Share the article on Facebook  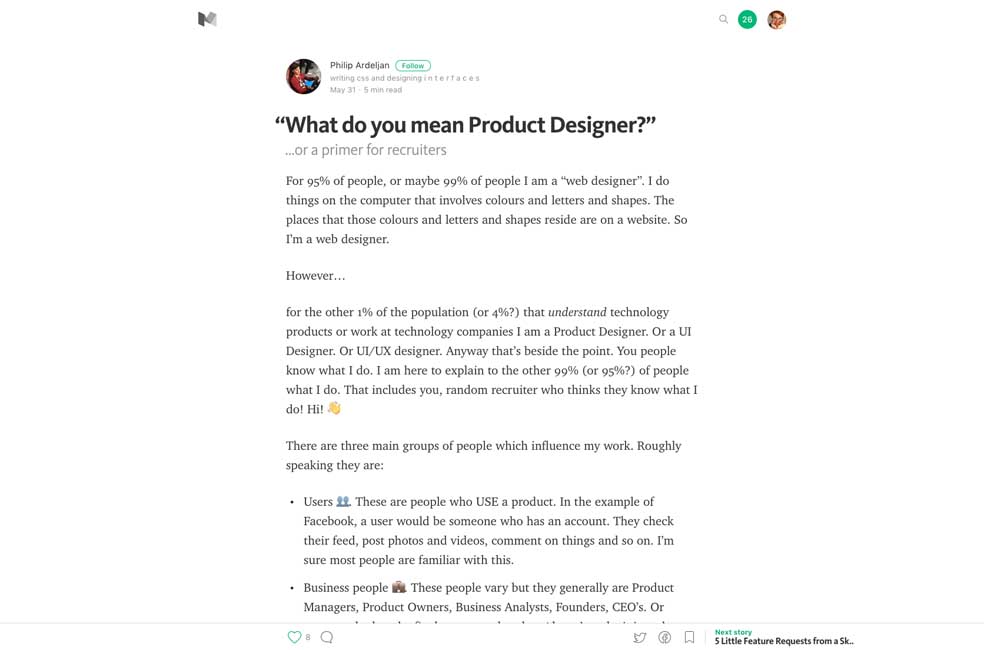coord(665,637)
